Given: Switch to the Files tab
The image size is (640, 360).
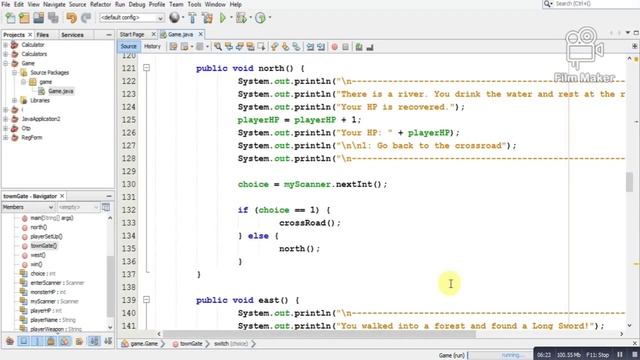Looking at the screenshot, I should [x=42, y=35].
